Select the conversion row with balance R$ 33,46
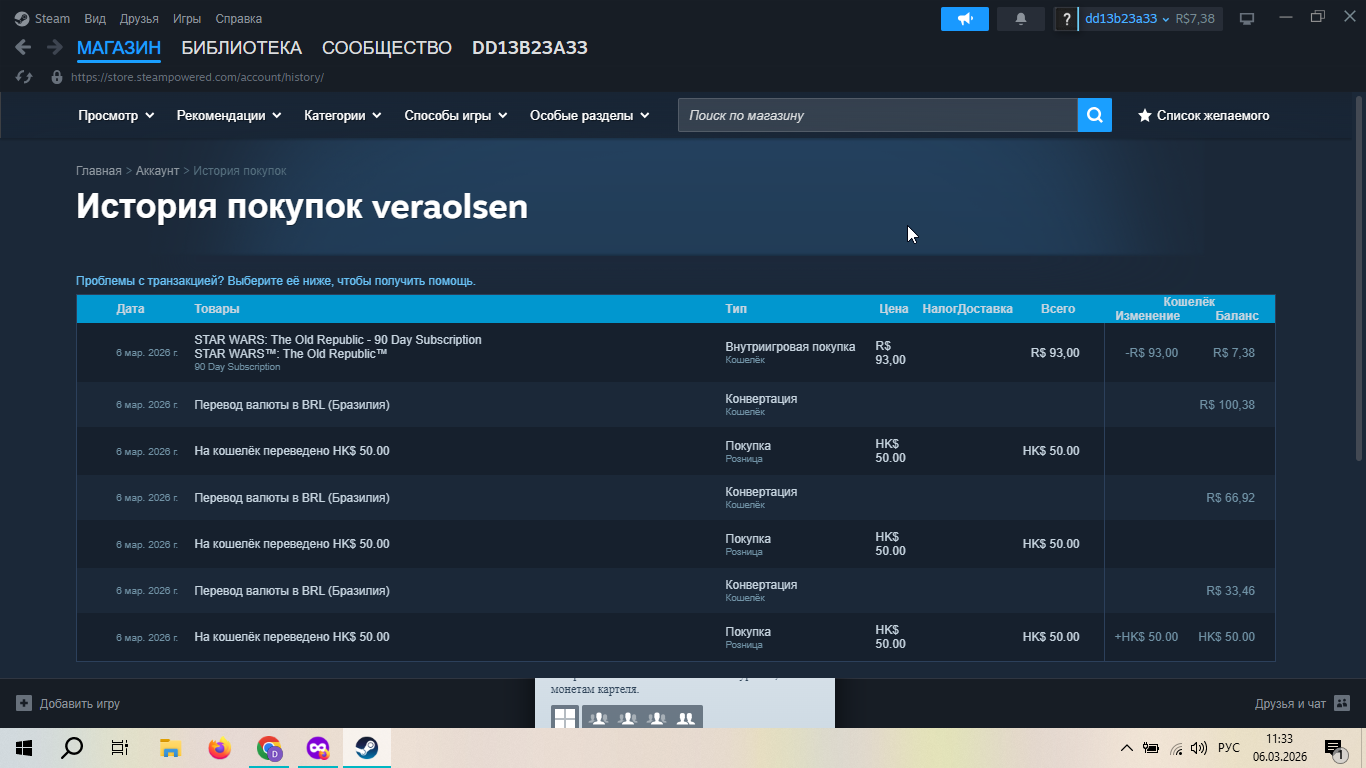Viewport: 1366px width, 768px height. pos(676,591)
